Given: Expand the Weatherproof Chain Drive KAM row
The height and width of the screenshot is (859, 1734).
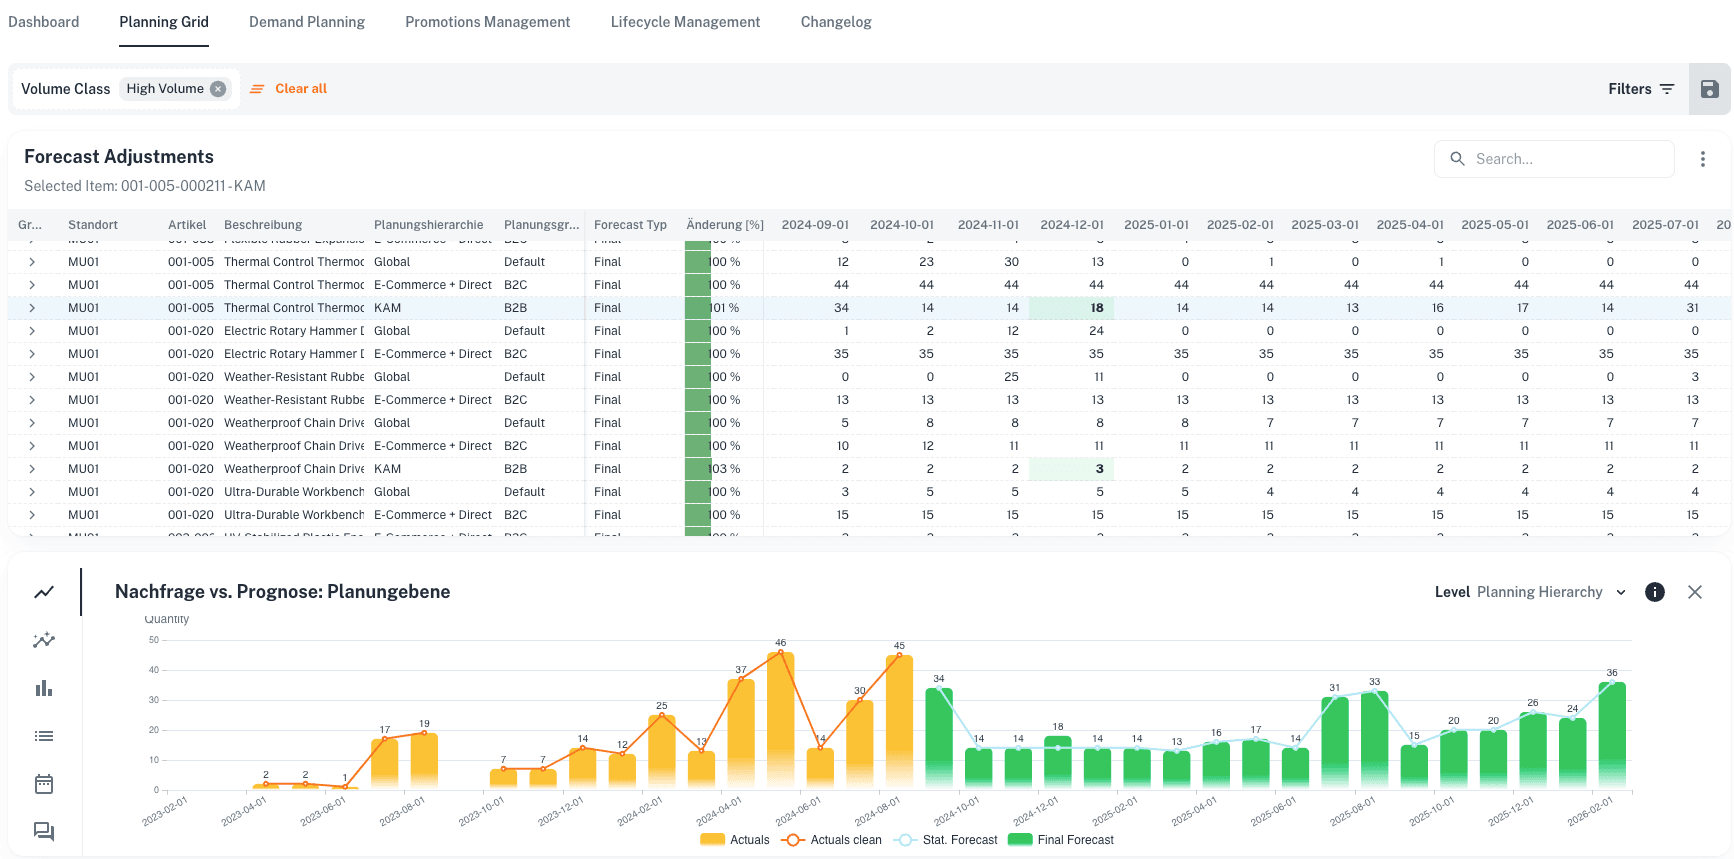Looking at the screenshot, I should [32, 469].
